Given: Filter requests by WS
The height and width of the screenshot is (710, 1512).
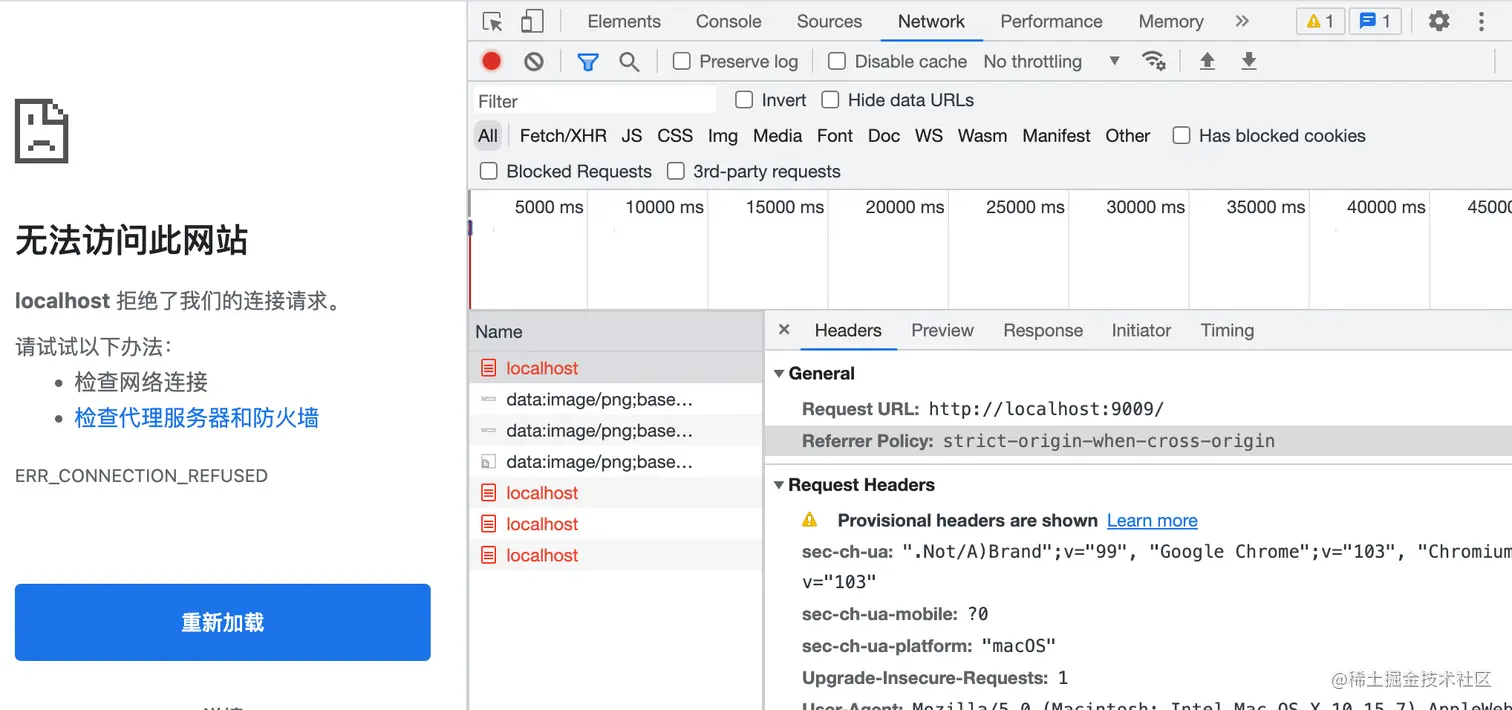Looking at the screenshot, I should tap(929, 135).
